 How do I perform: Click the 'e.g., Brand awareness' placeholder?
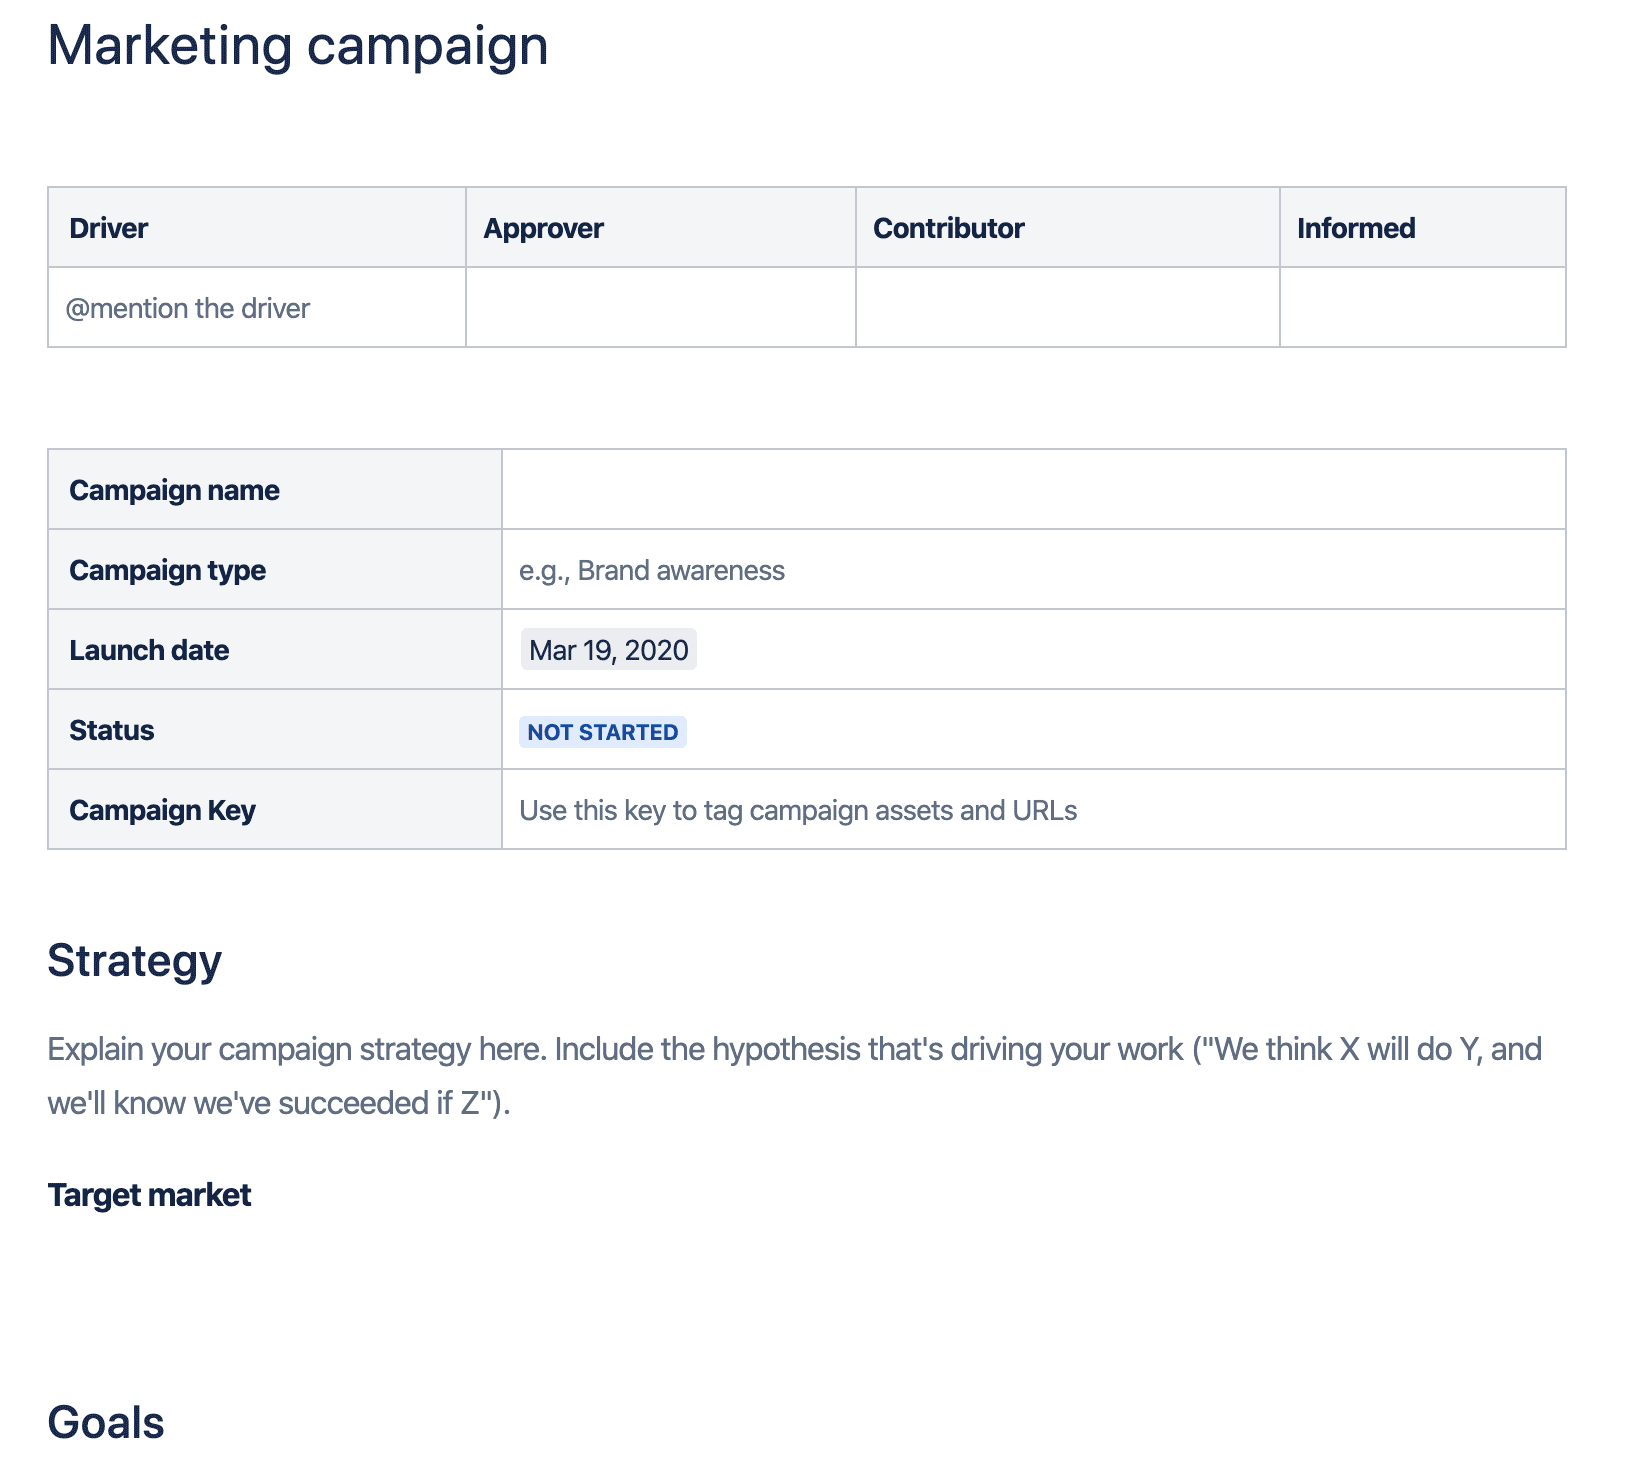[652, 570]
